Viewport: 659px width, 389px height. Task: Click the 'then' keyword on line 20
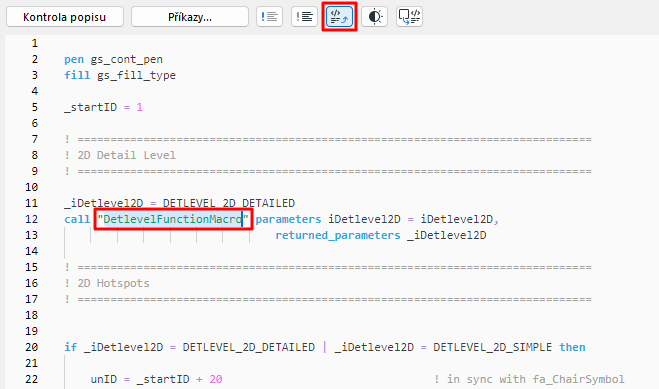[572, 347]
